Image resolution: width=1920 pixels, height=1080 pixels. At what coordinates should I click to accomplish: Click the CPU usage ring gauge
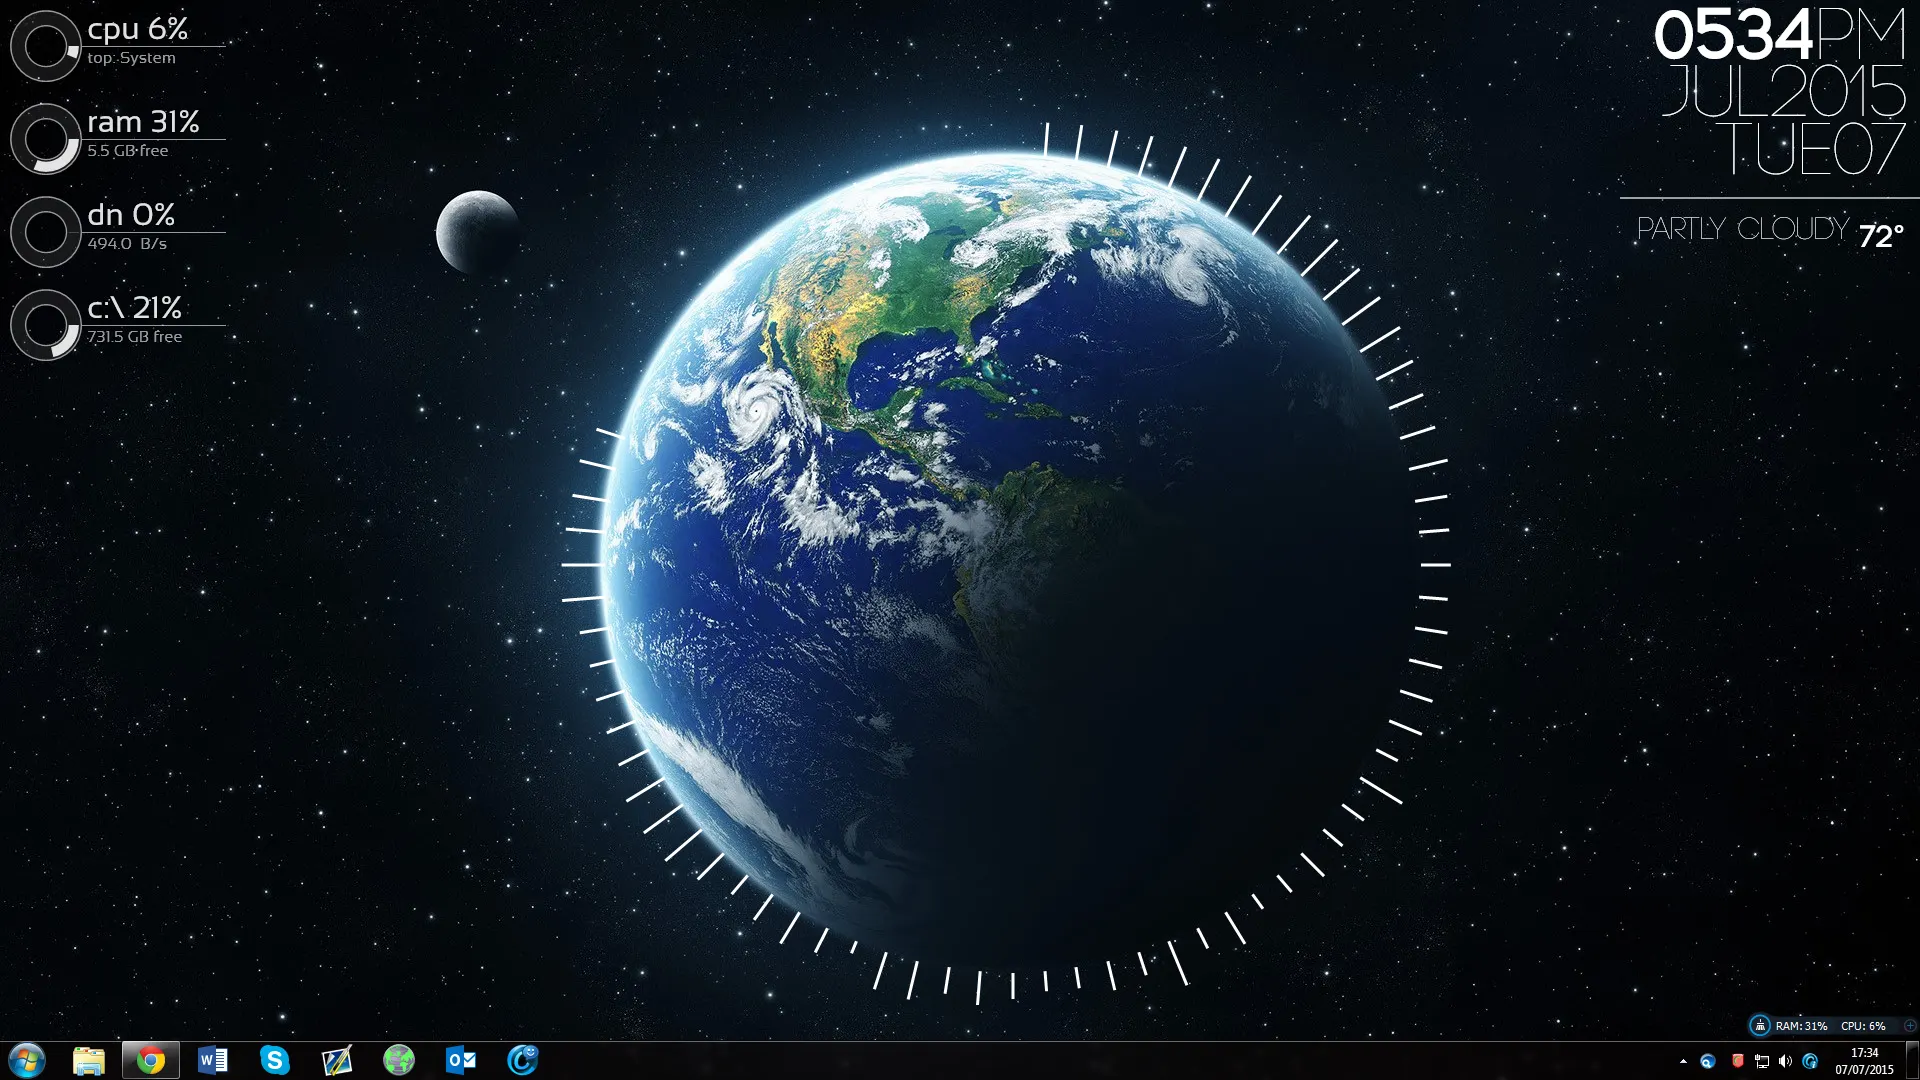click(45, 46)
